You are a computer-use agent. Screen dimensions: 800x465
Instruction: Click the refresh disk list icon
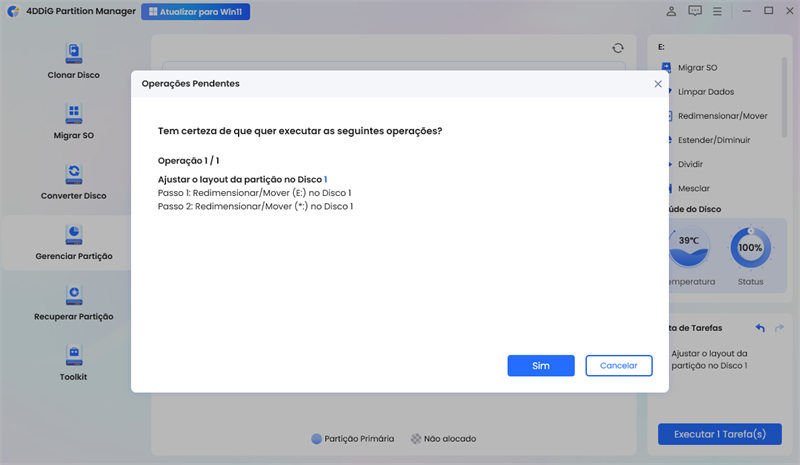pyautogui.click(x=618, y=48)
